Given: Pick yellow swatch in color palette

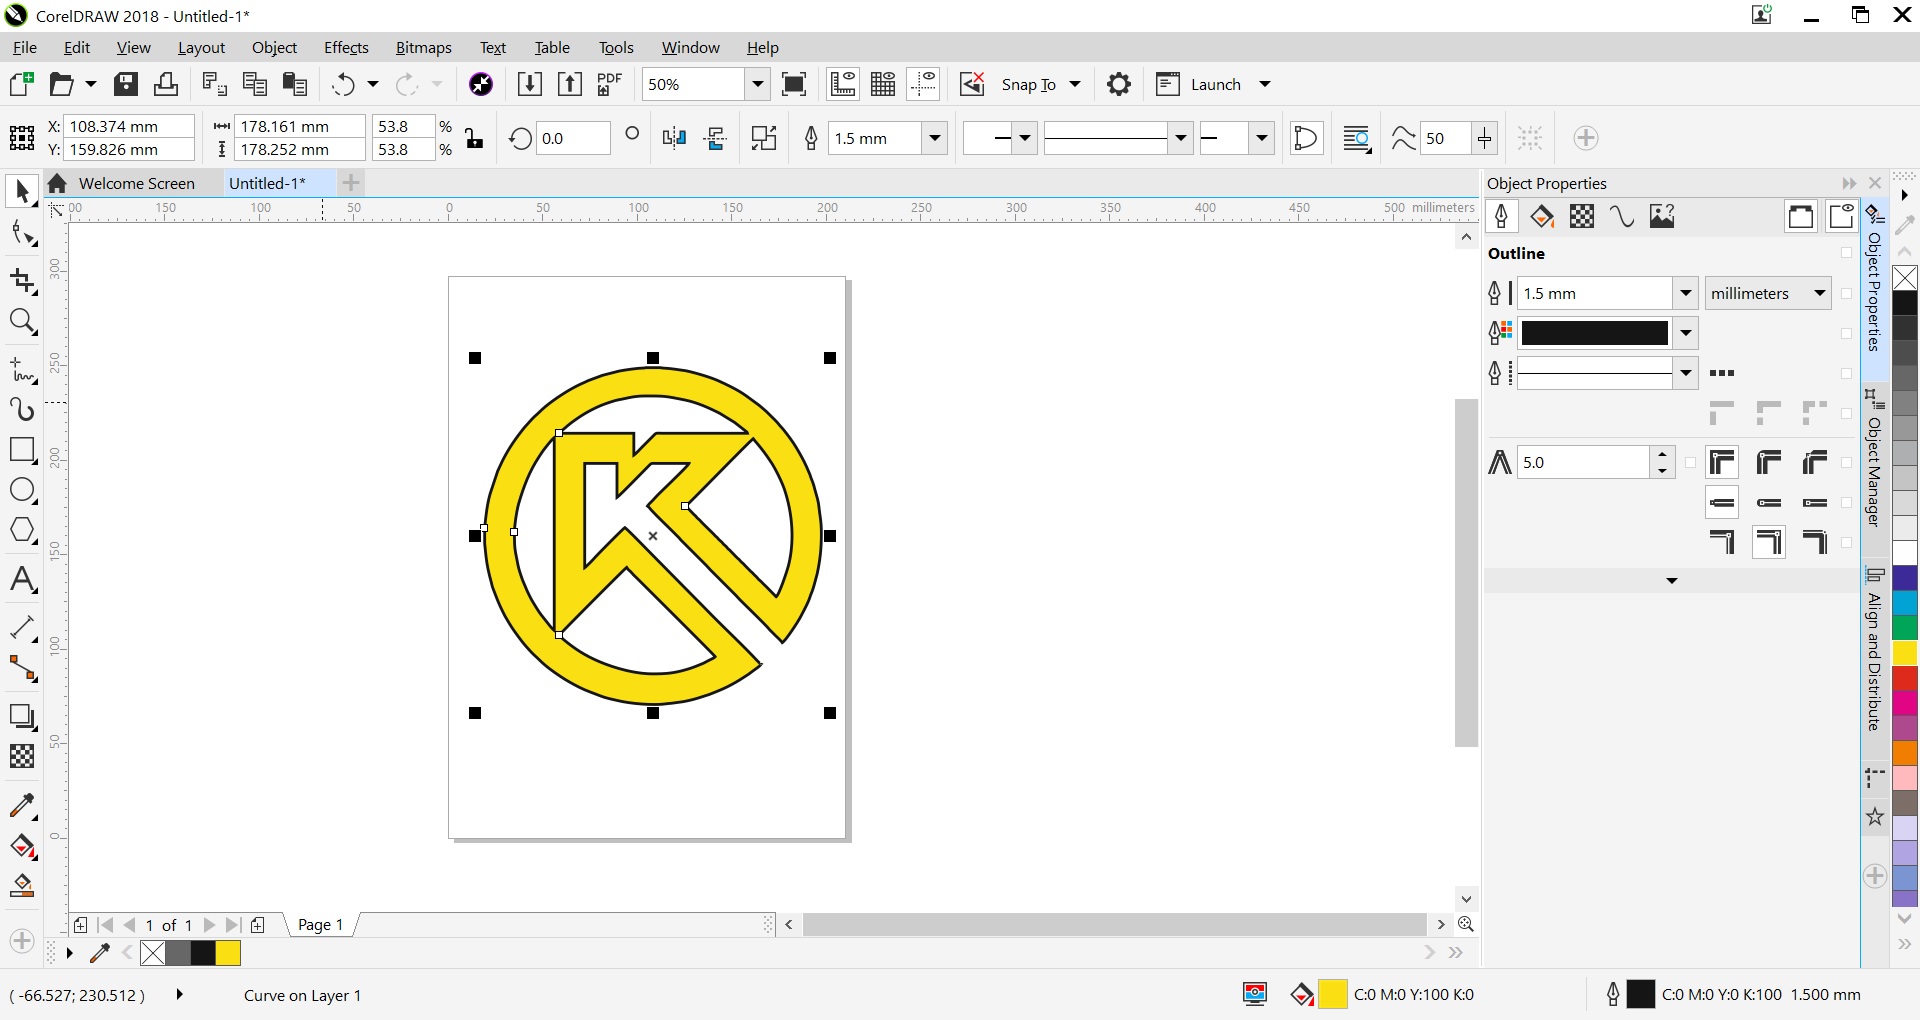Looking at the screenshot, I should [1905, 653].
